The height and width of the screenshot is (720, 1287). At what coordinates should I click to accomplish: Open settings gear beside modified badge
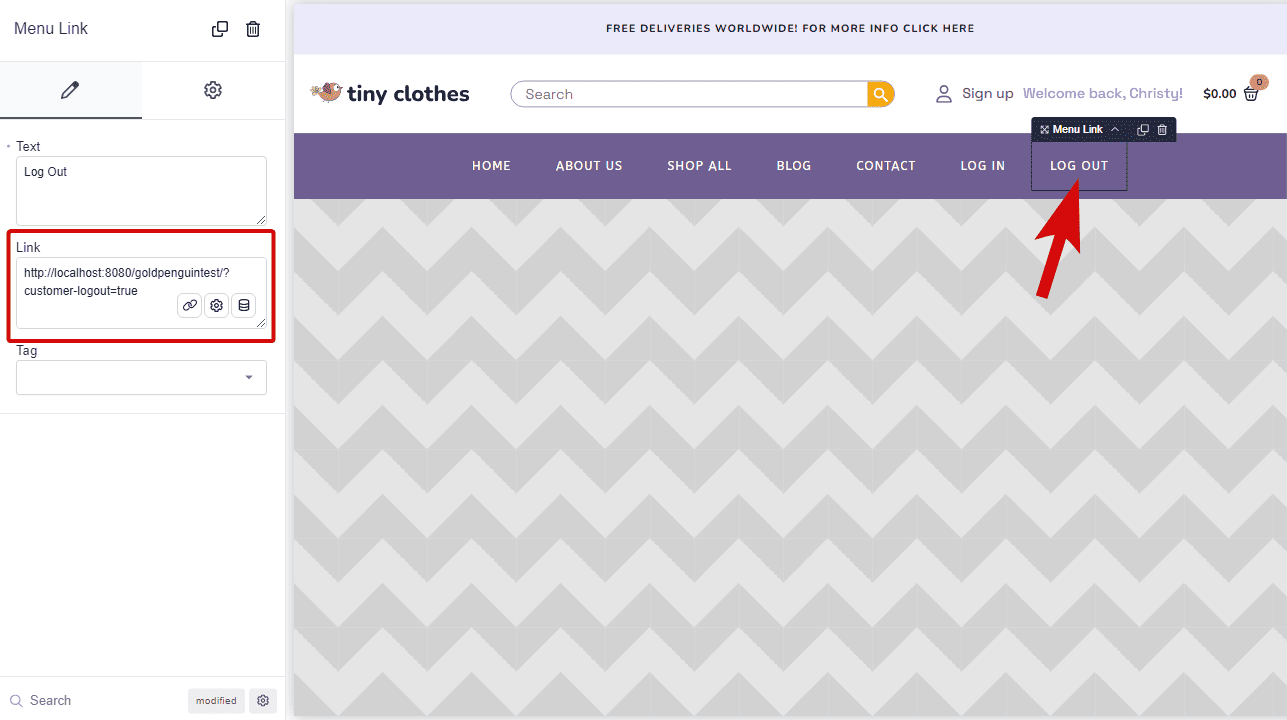coord(263,700)
